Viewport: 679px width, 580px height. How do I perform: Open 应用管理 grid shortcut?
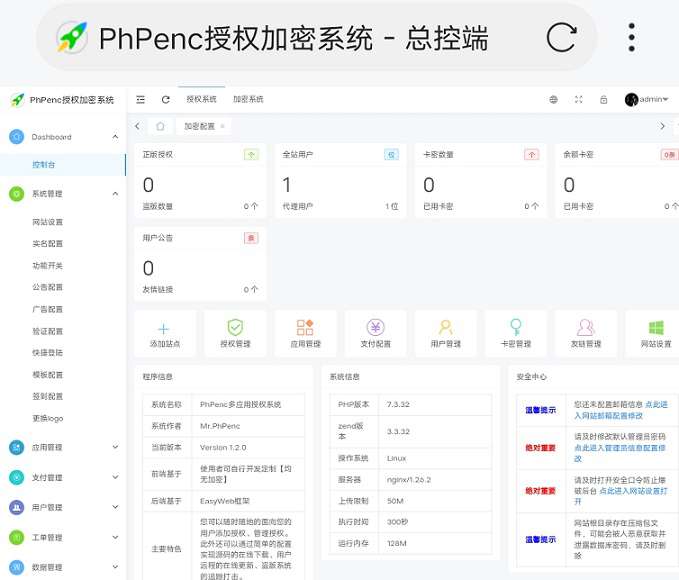(x=305, y=327)
